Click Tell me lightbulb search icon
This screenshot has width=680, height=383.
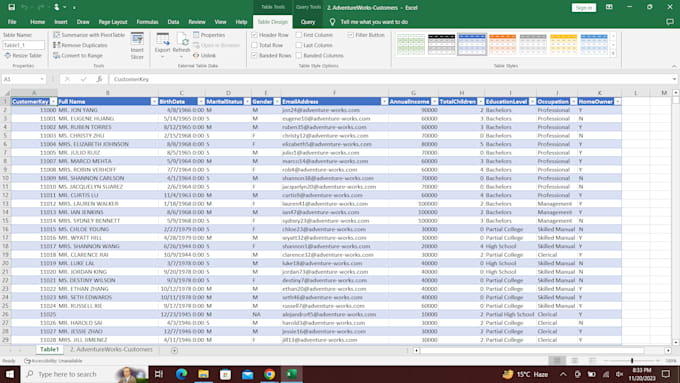coord(332,22)
